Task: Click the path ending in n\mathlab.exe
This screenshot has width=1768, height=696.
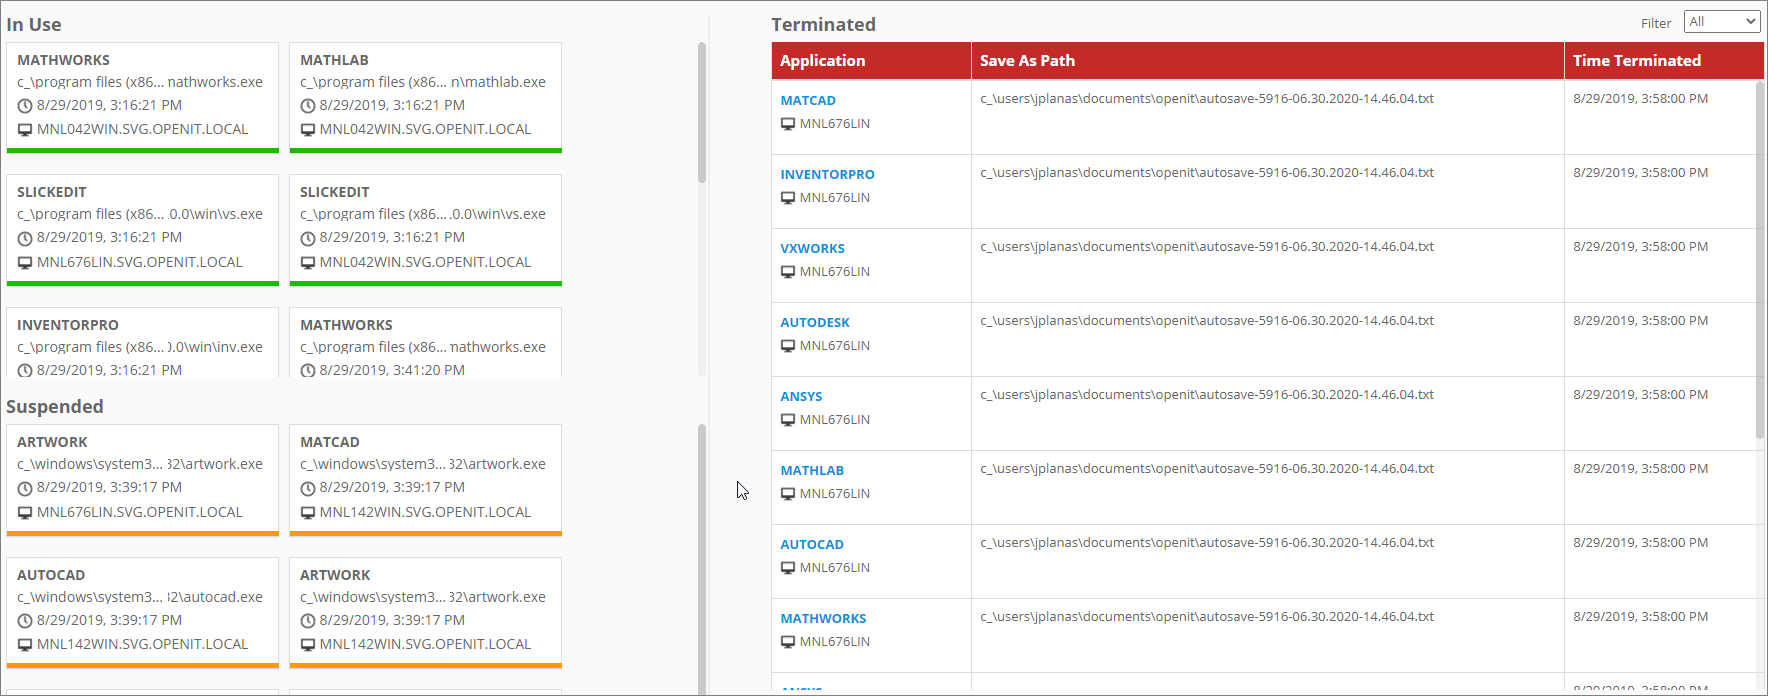Action: pos(423,82)
